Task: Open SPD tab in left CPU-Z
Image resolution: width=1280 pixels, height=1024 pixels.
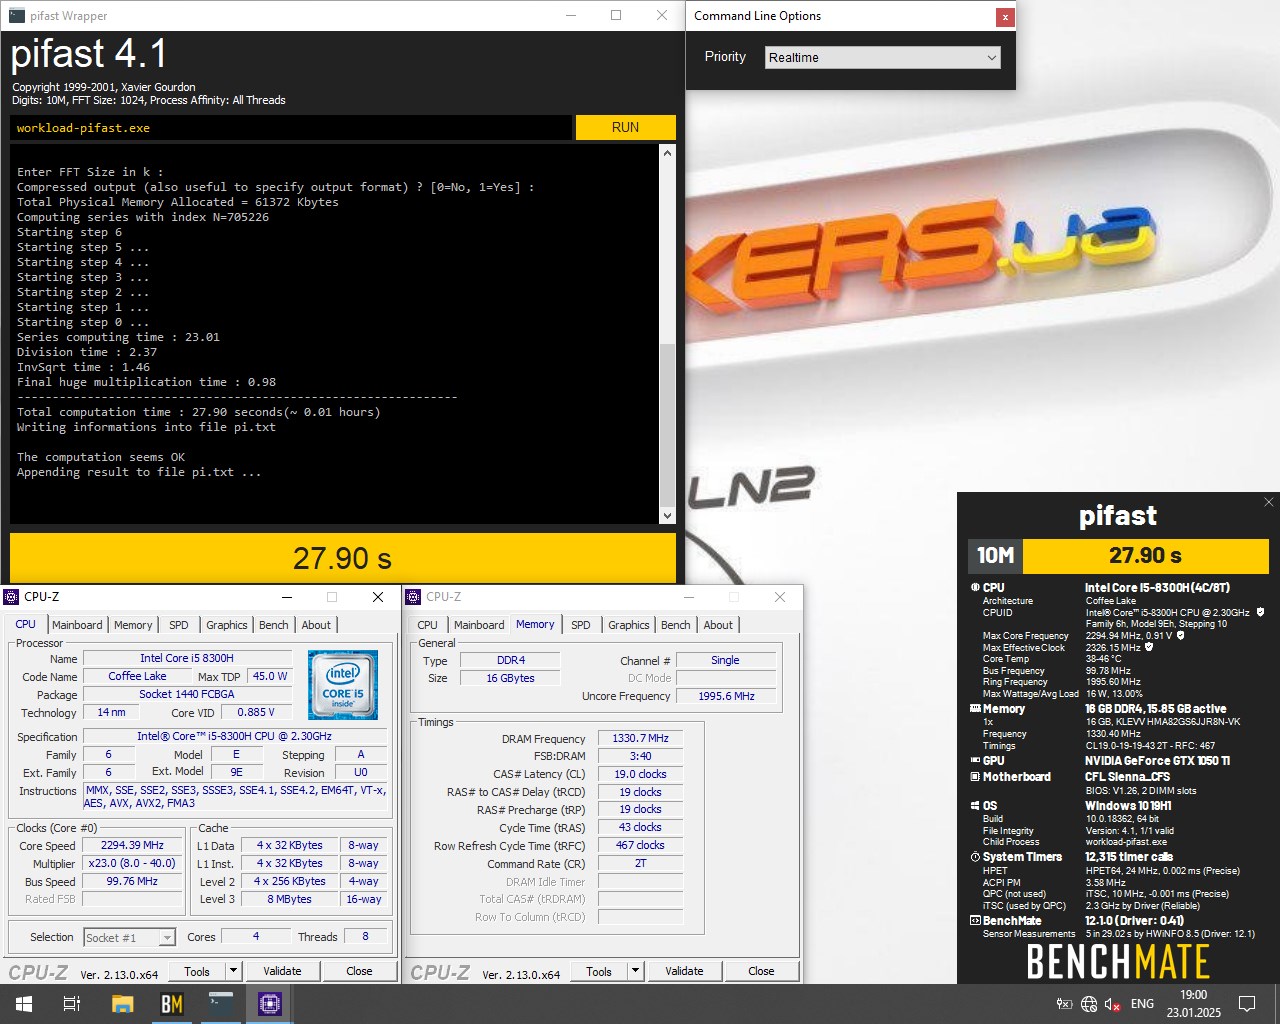Action: (x=179, y=625)
